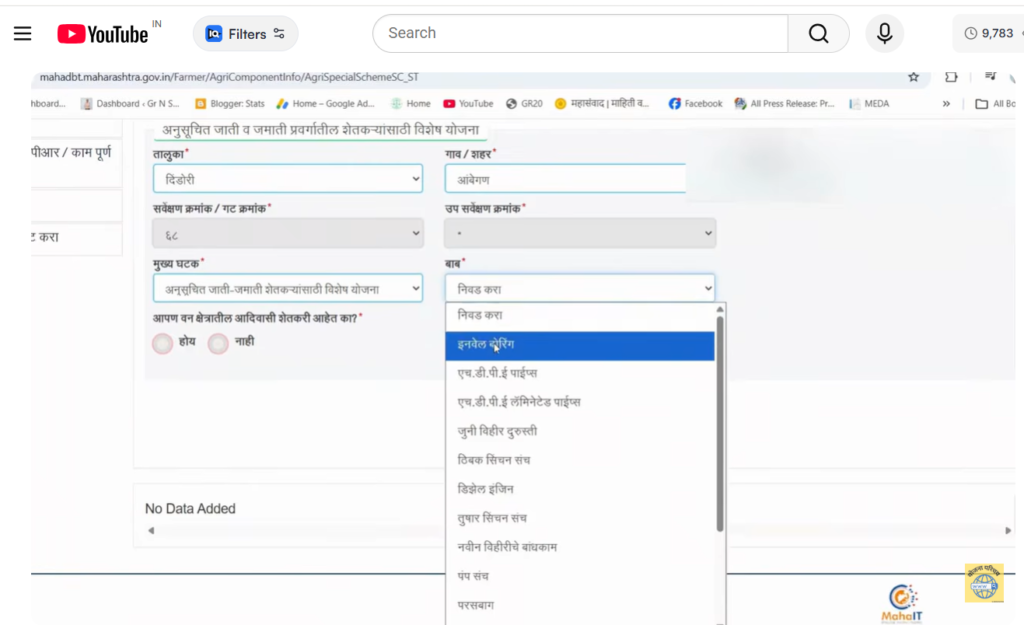This screenshot has height=625, width=1024.
Task: Open the तालुका dropdown
Action: [x=288, y=179]
